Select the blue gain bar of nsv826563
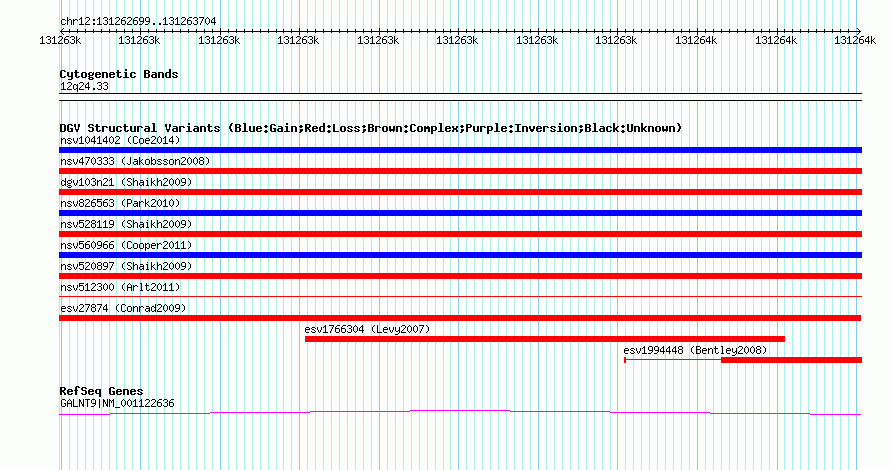Screen dimensions: 890x470 tap(460, 213)
